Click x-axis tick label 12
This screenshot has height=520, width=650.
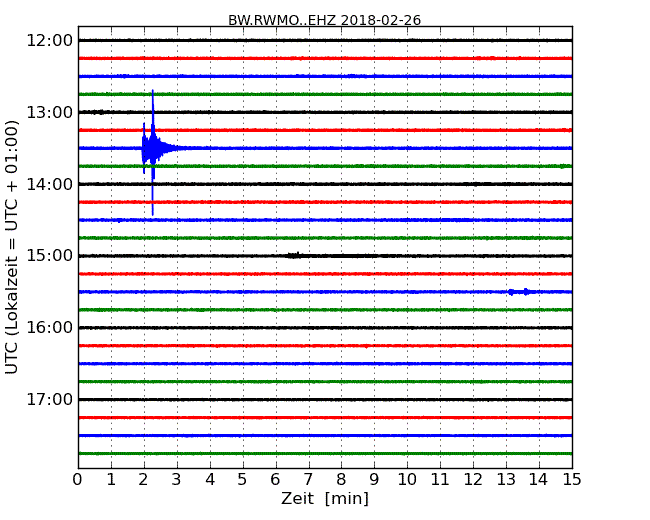point(473,479)
